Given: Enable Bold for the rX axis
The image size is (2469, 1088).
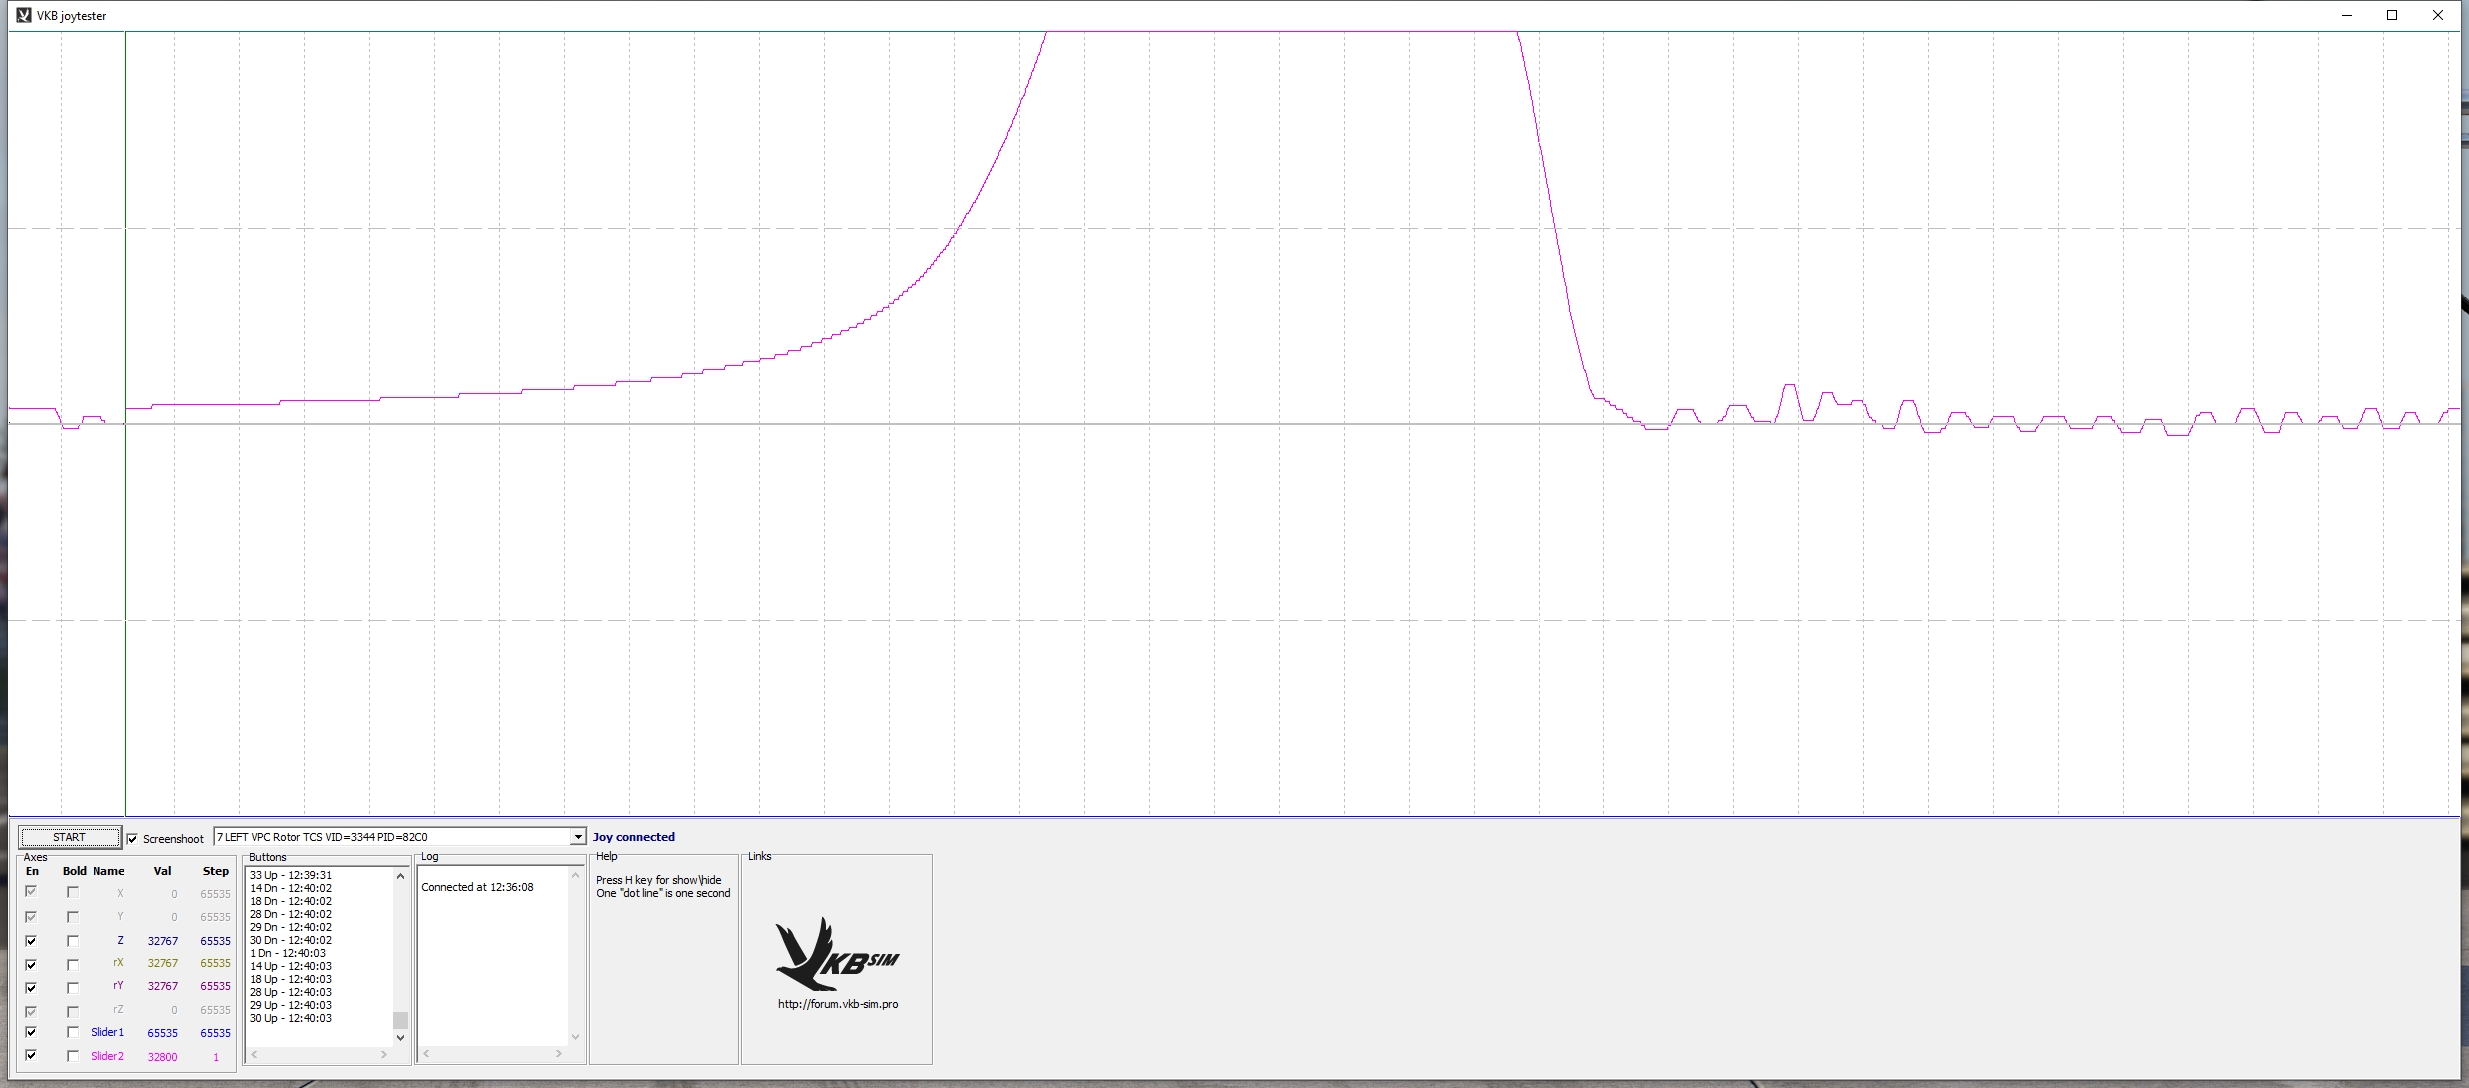Looking at the screenshot, I should pos(73,964).
